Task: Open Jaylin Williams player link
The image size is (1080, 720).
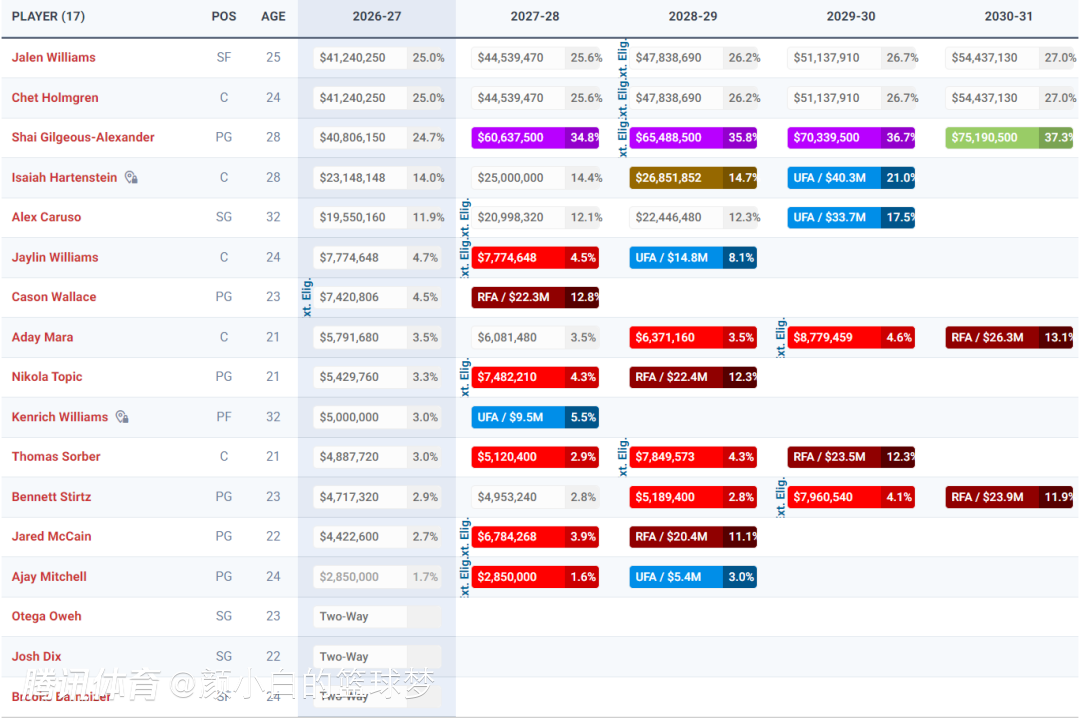Action: coord(55,257)
